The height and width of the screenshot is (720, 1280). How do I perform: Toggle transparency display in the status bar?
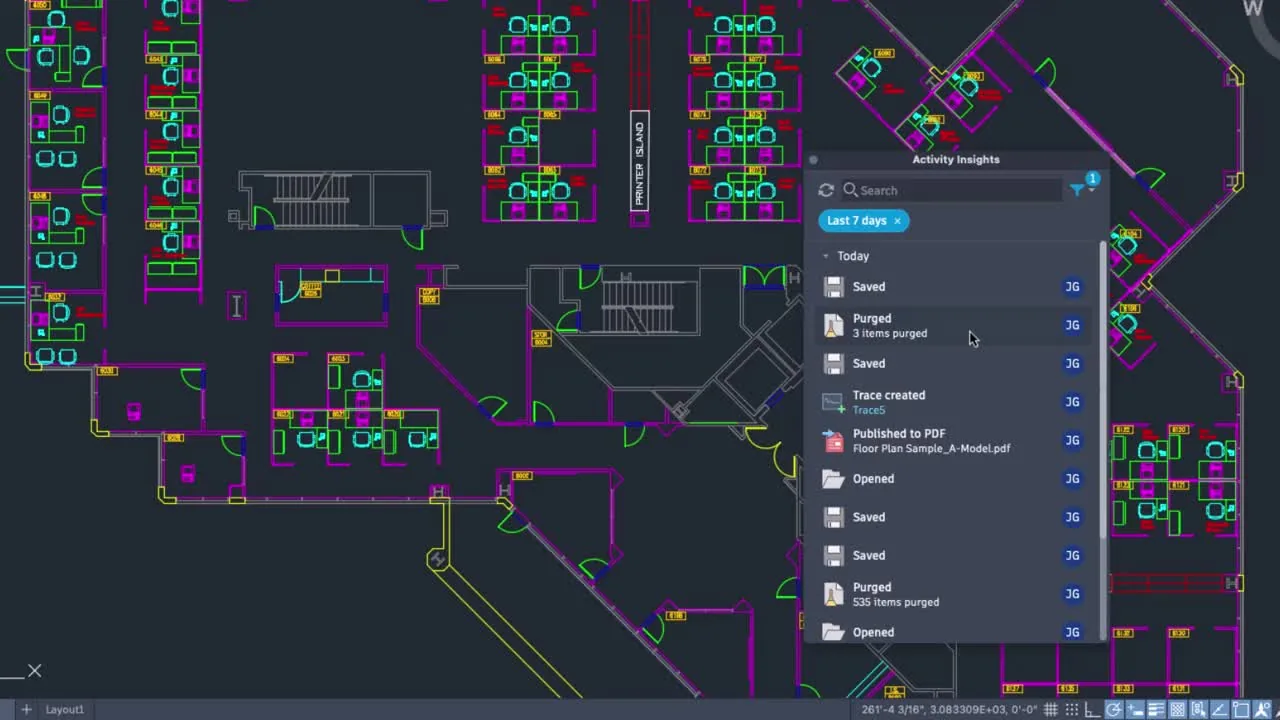tap(1177, 710)
